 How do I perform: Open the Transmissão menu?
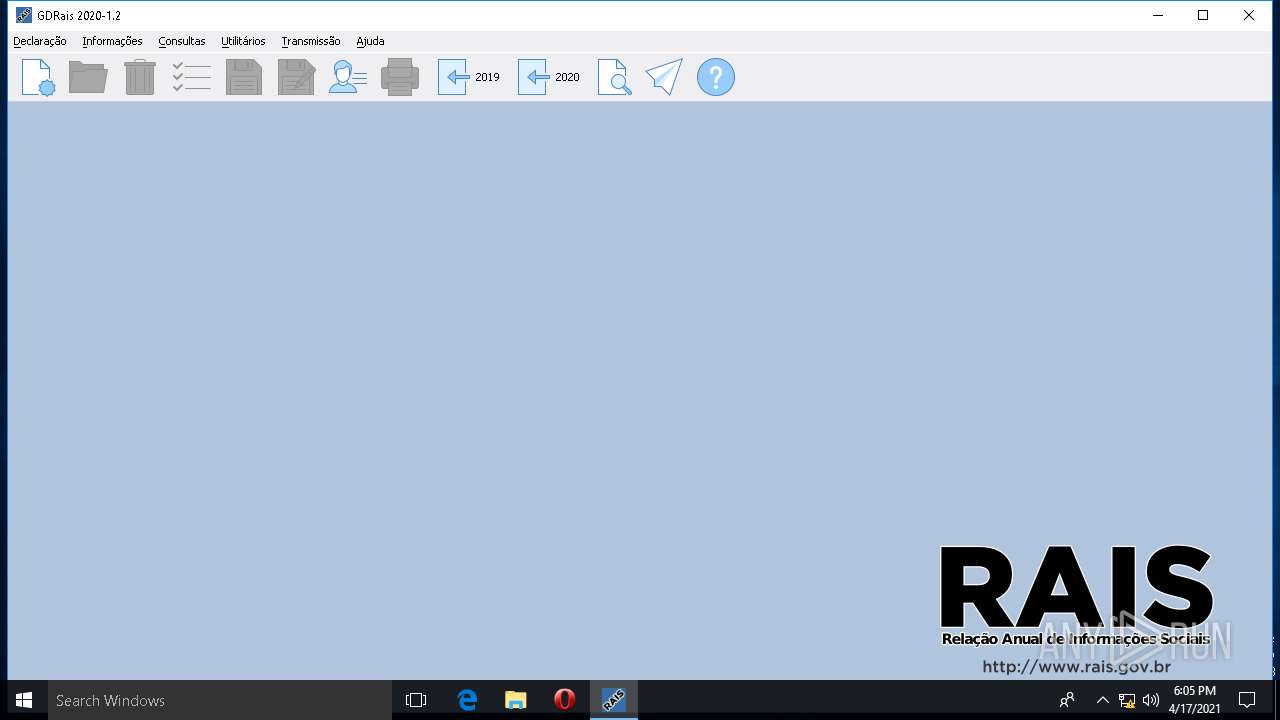(311, 41)
